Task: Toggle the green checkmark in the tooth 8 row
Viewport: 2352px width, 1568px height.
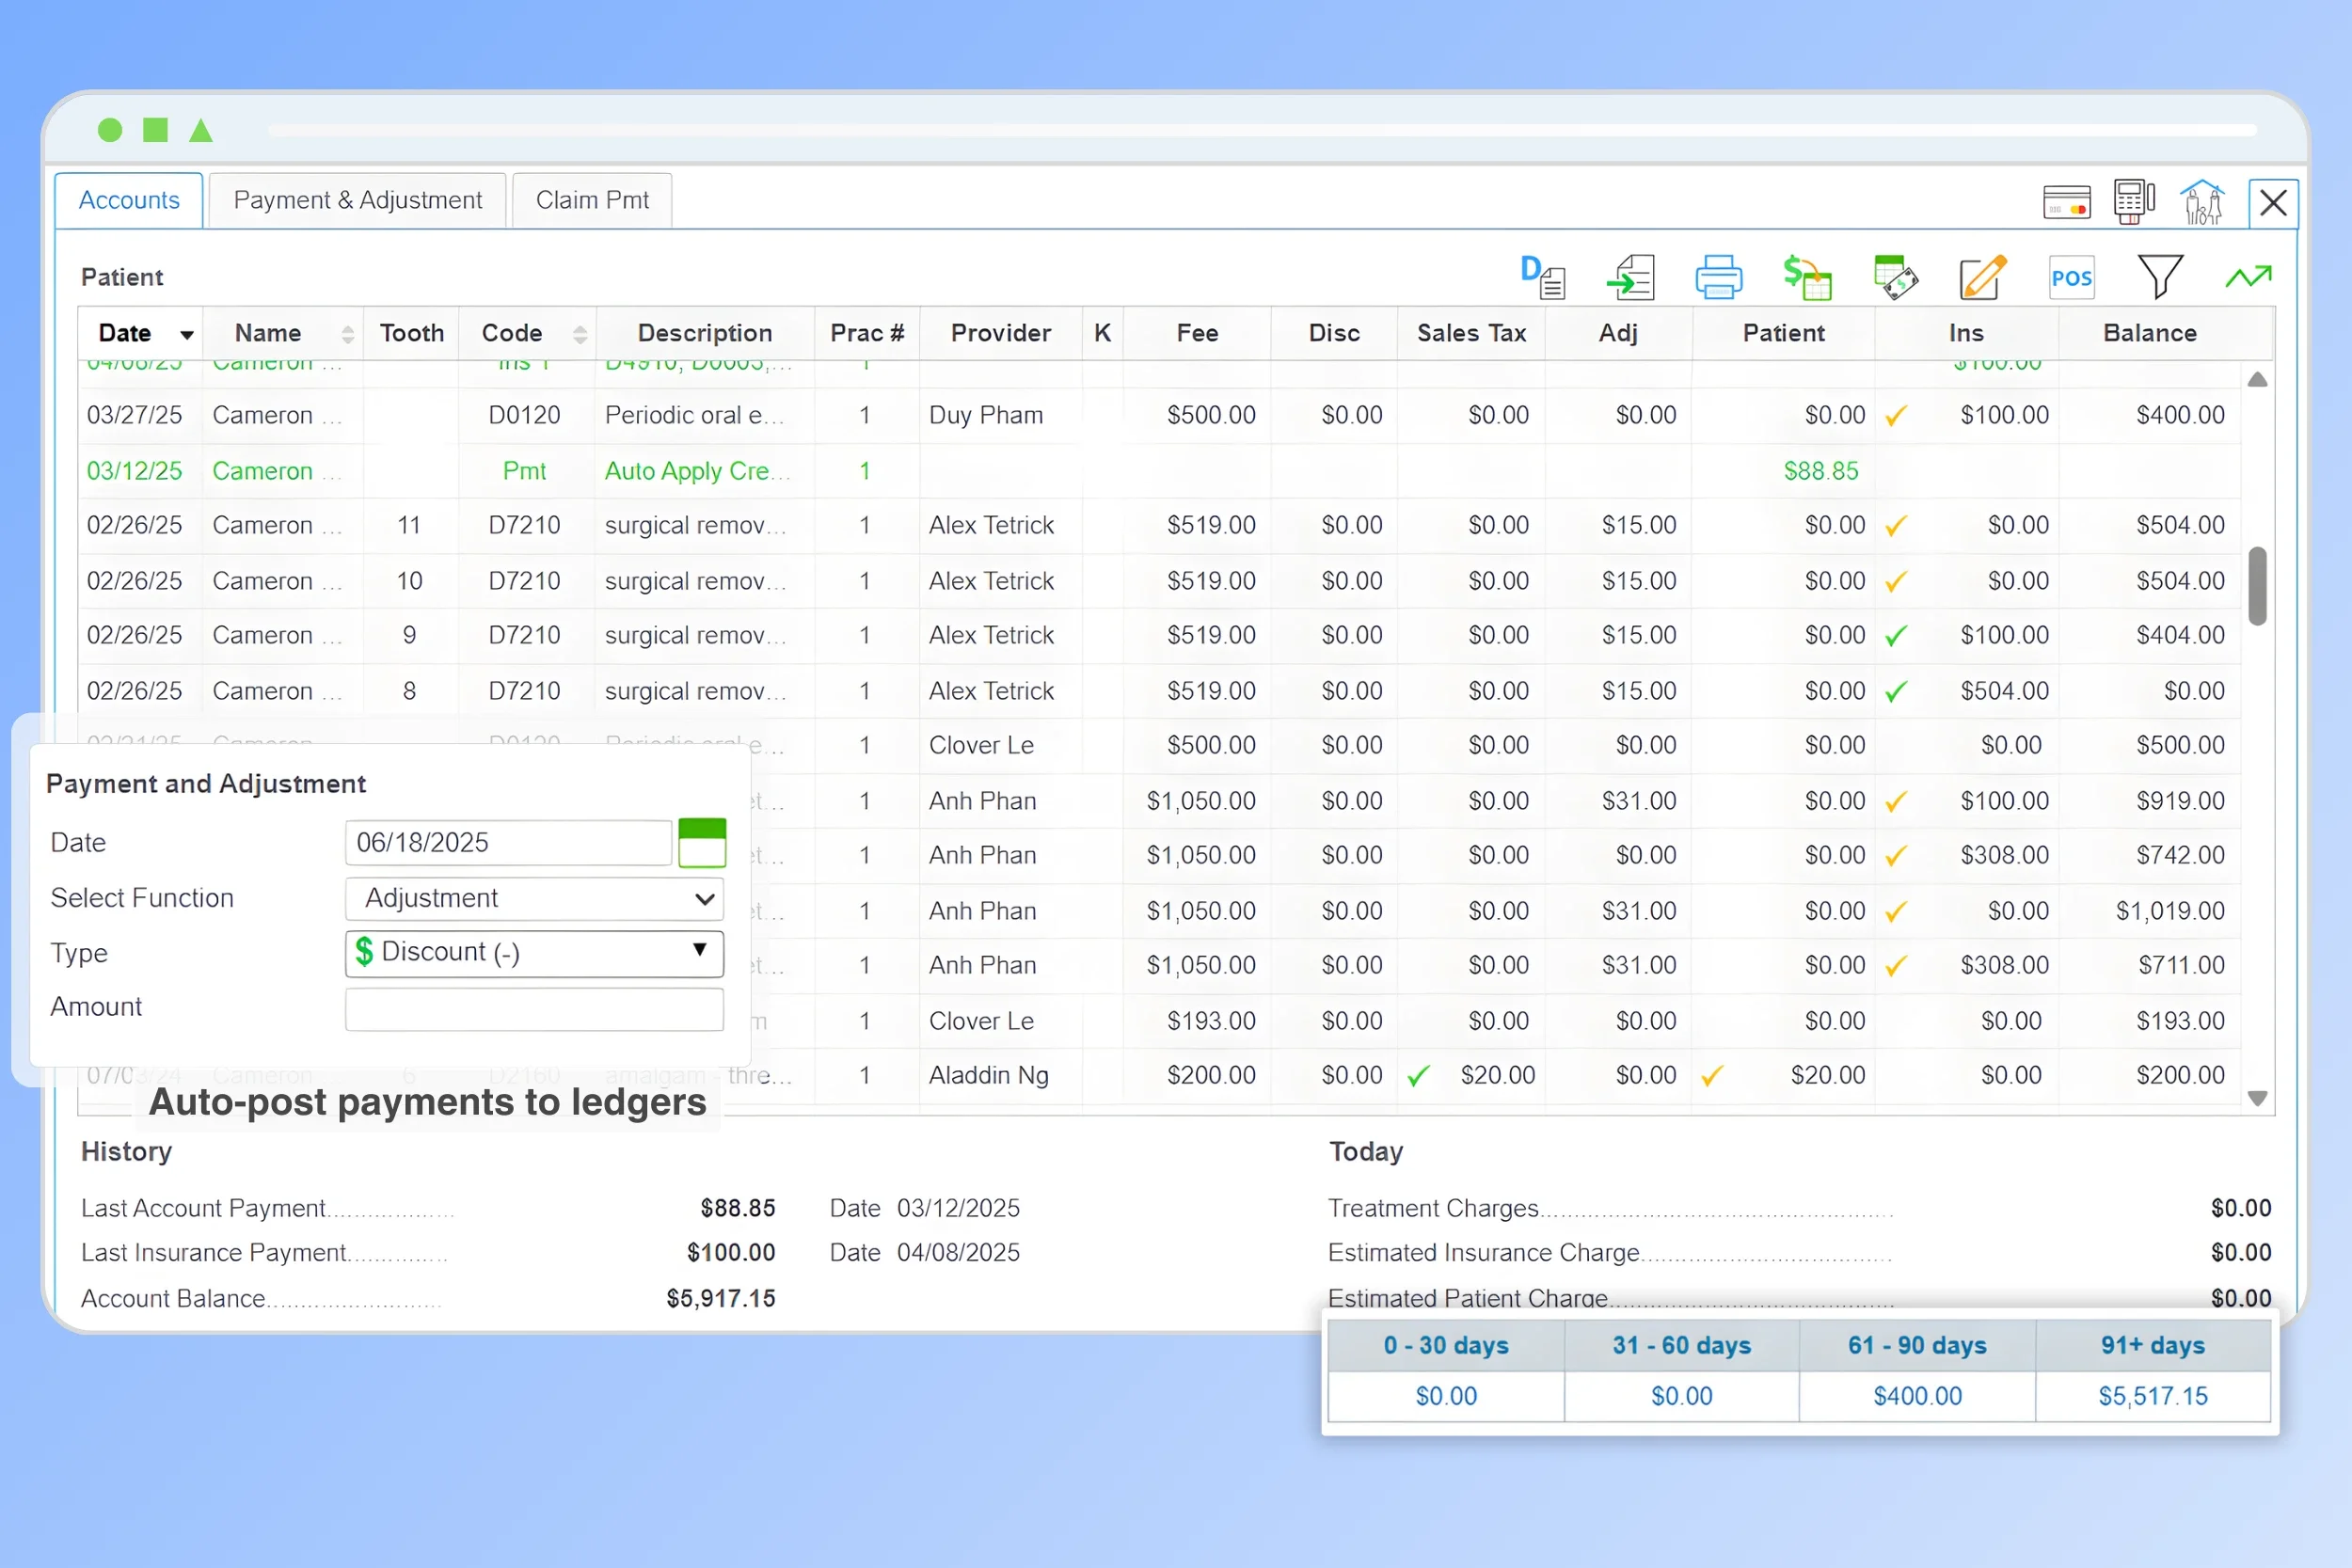Action: (x=1895, y=692)
